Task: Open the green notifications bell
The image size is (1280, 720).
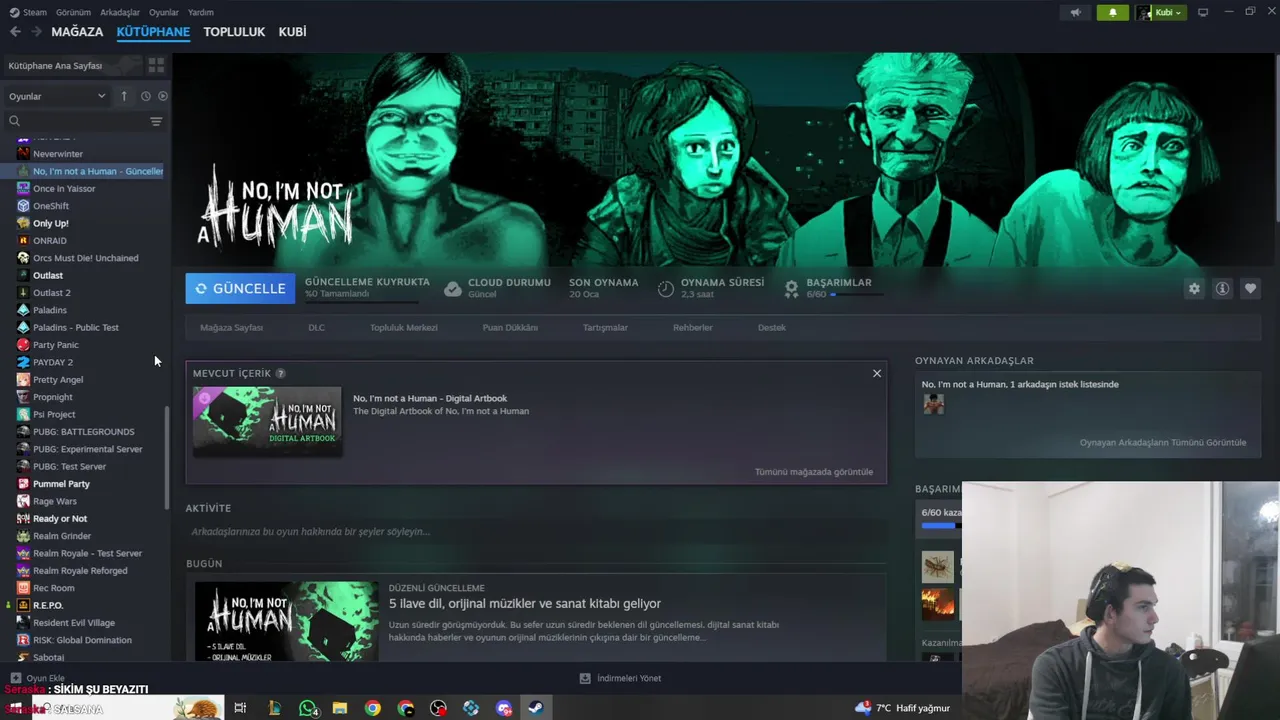Action: [1112, 12]
